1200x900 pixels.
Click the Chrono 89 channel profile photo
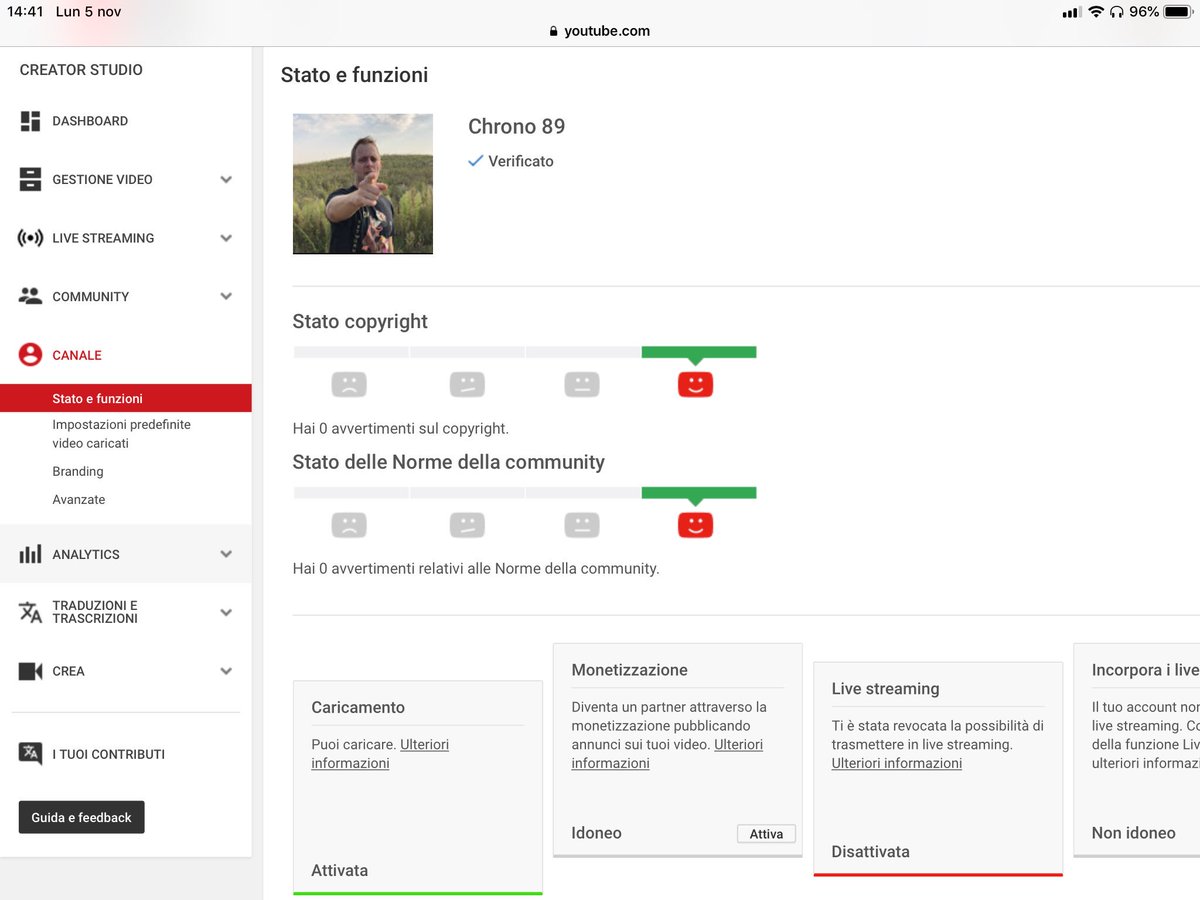pyautogui.click(x=363, y=183)
